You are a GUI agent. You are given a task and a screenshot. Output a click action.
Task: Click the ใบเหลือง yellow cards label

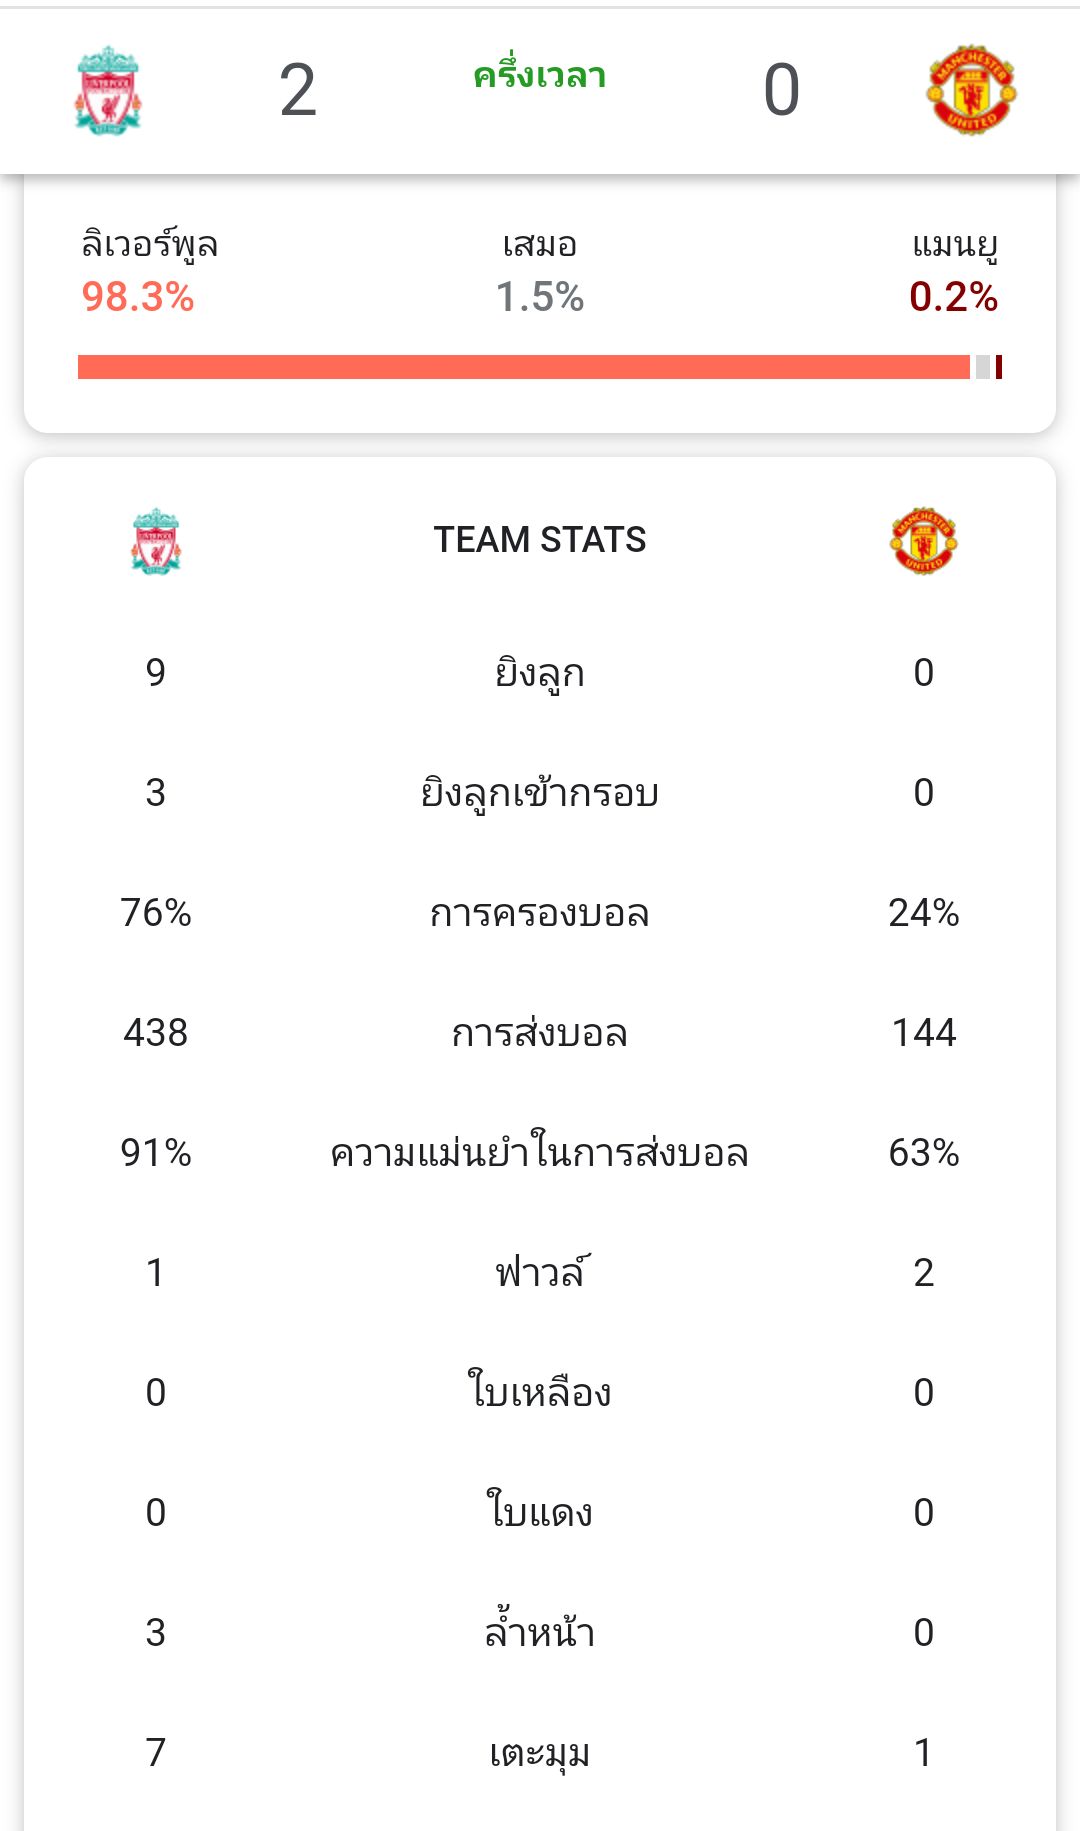click(x=540, y=1393)
